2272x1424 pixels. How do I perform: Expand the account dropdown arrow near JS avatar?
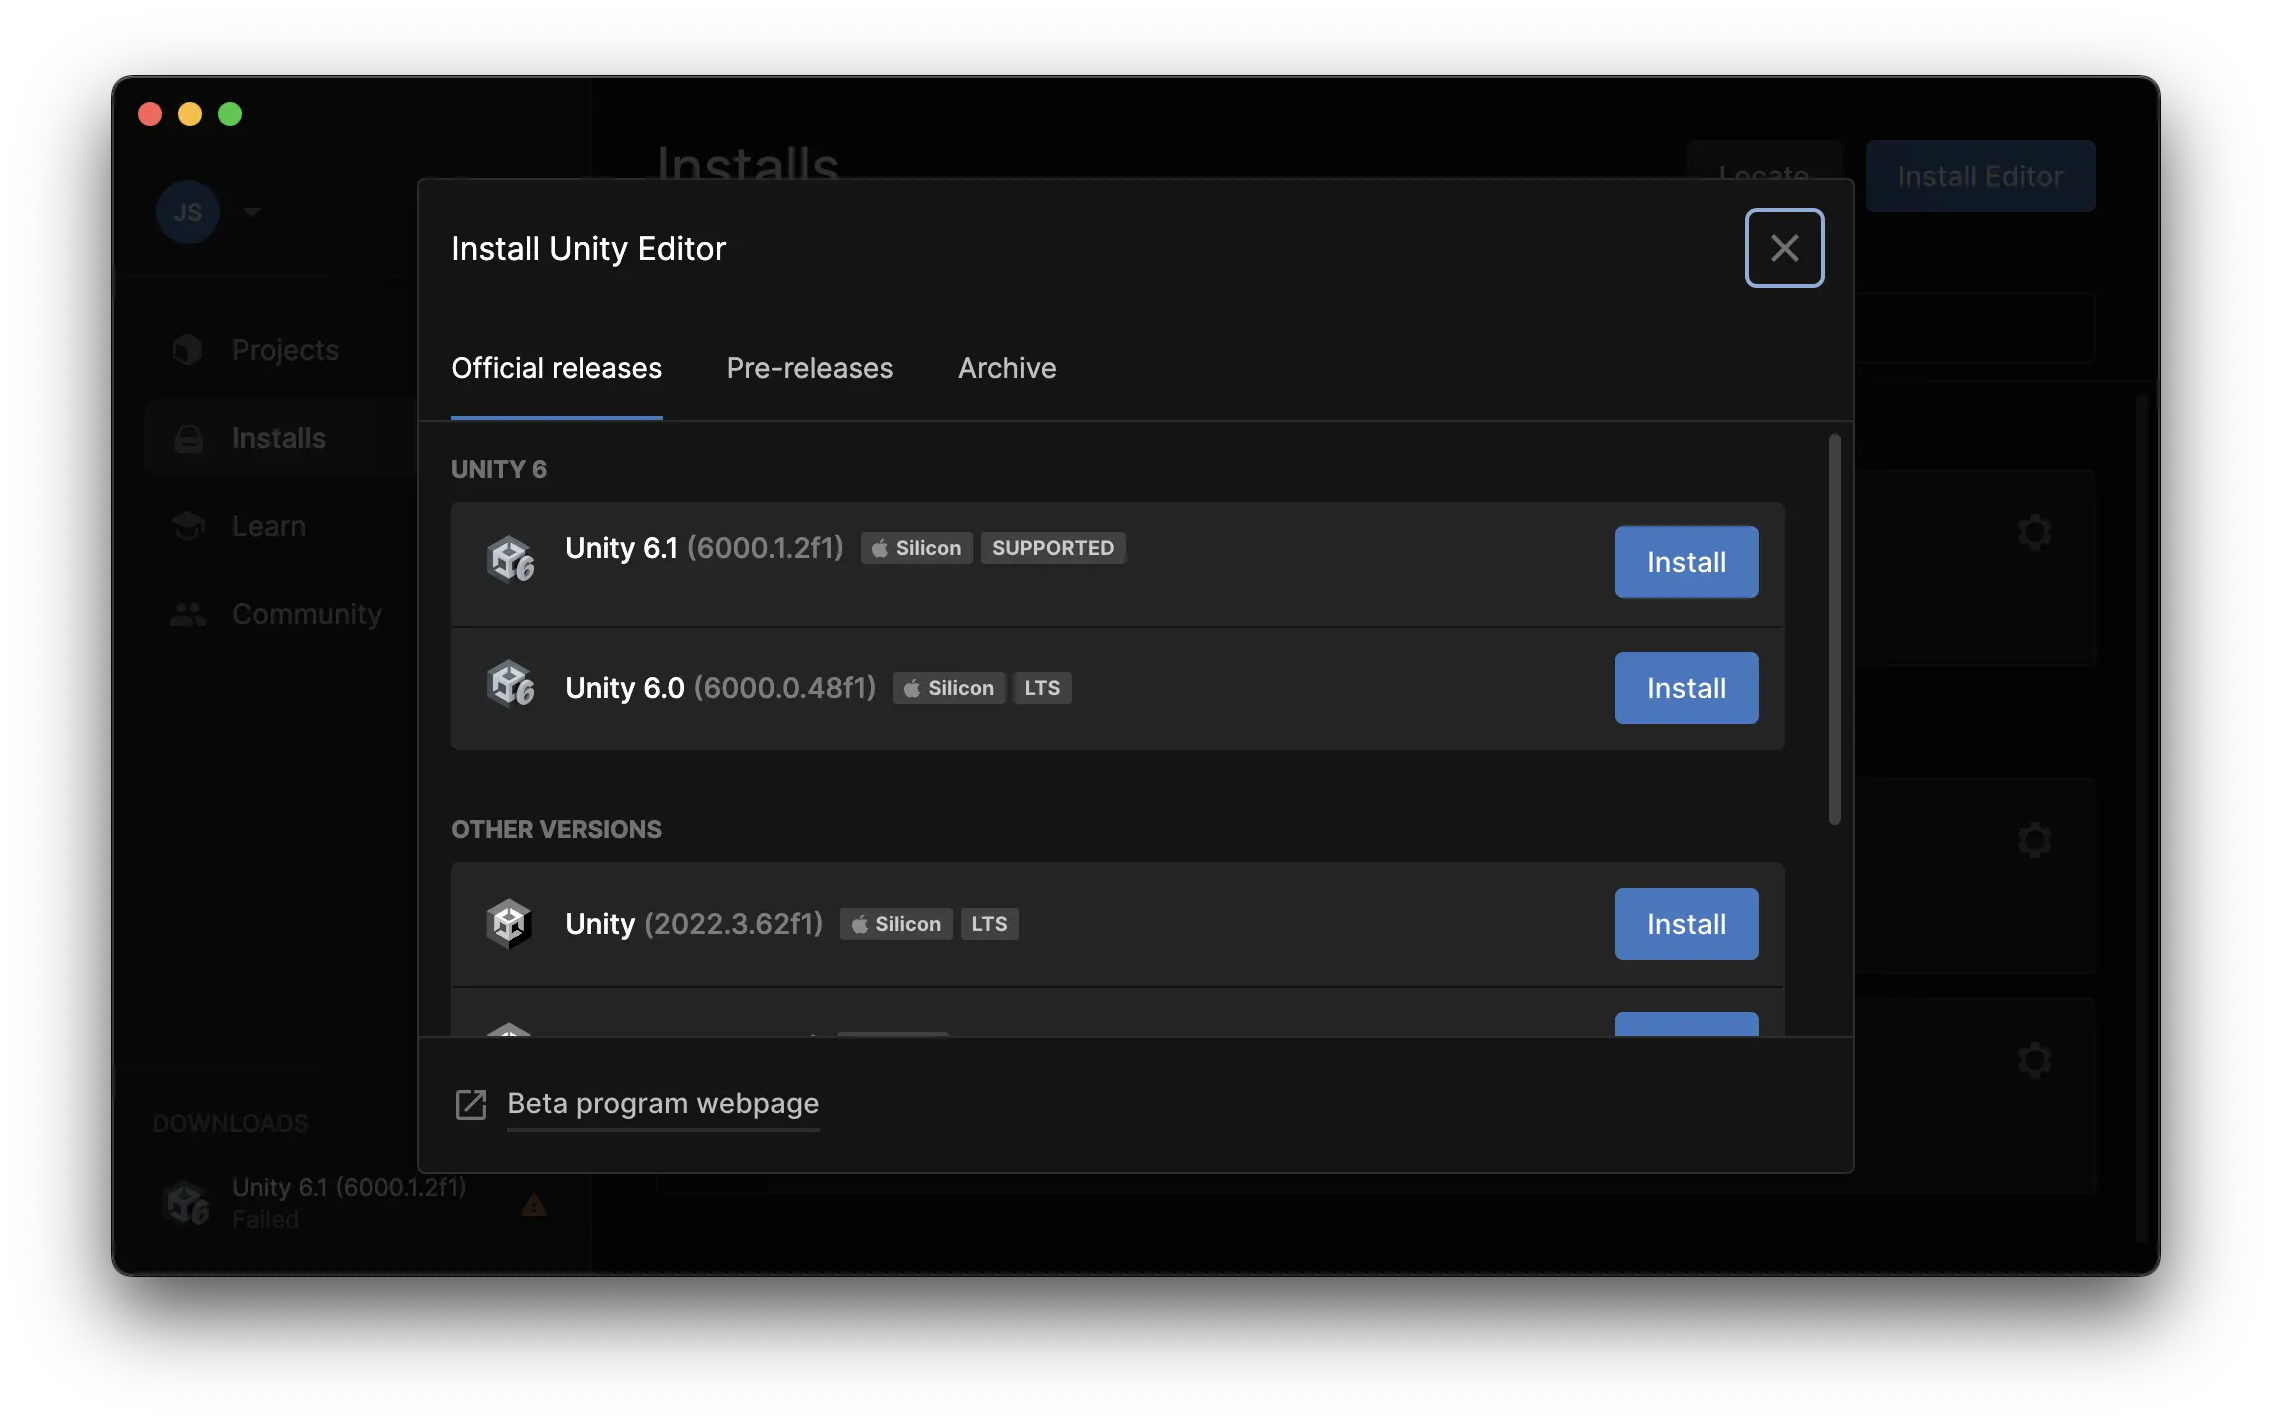tap(252, 212)
